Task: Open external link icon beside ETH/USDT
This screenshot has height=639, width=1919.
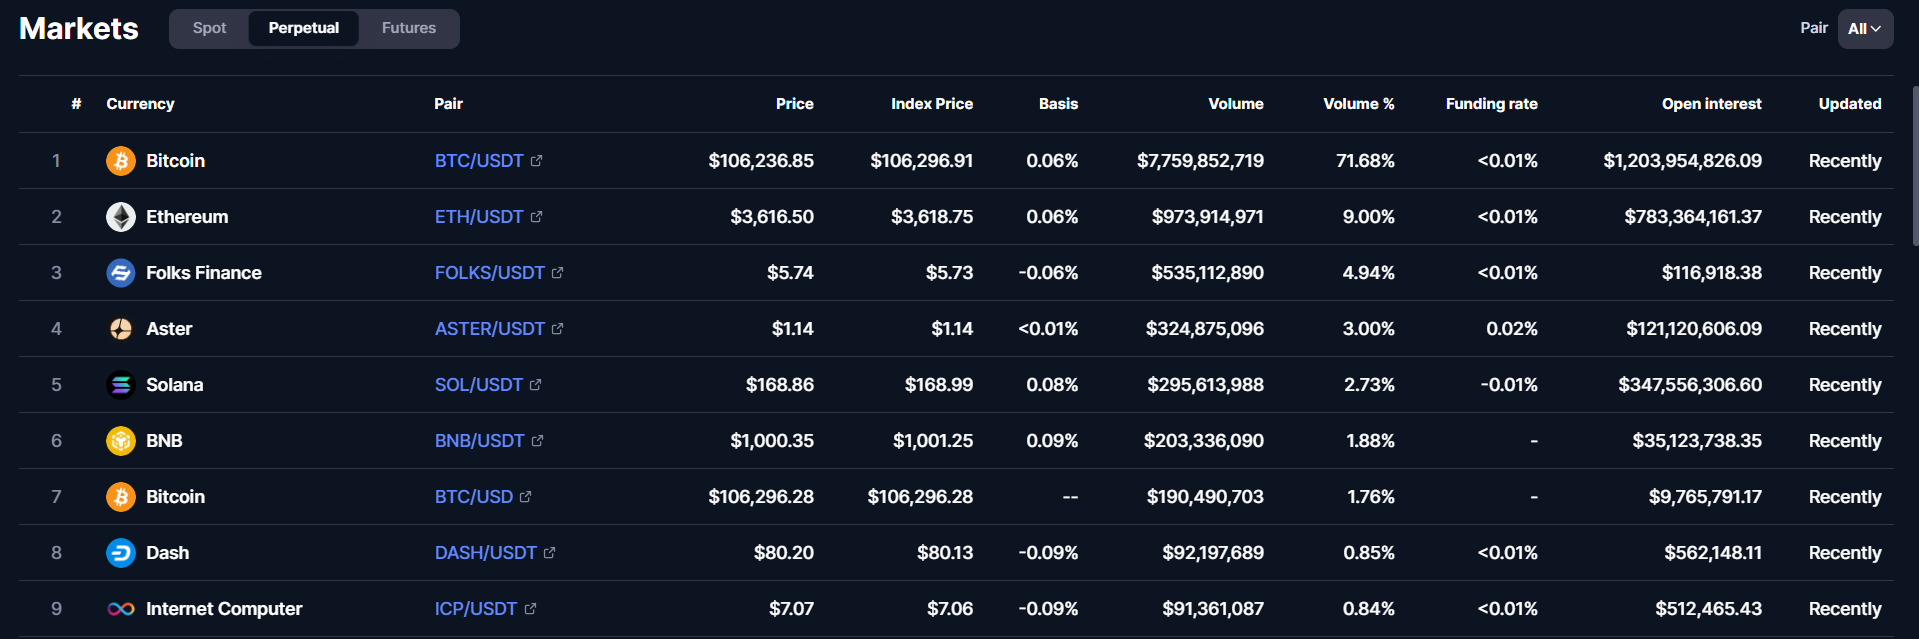Action: [x=536, y=217]
